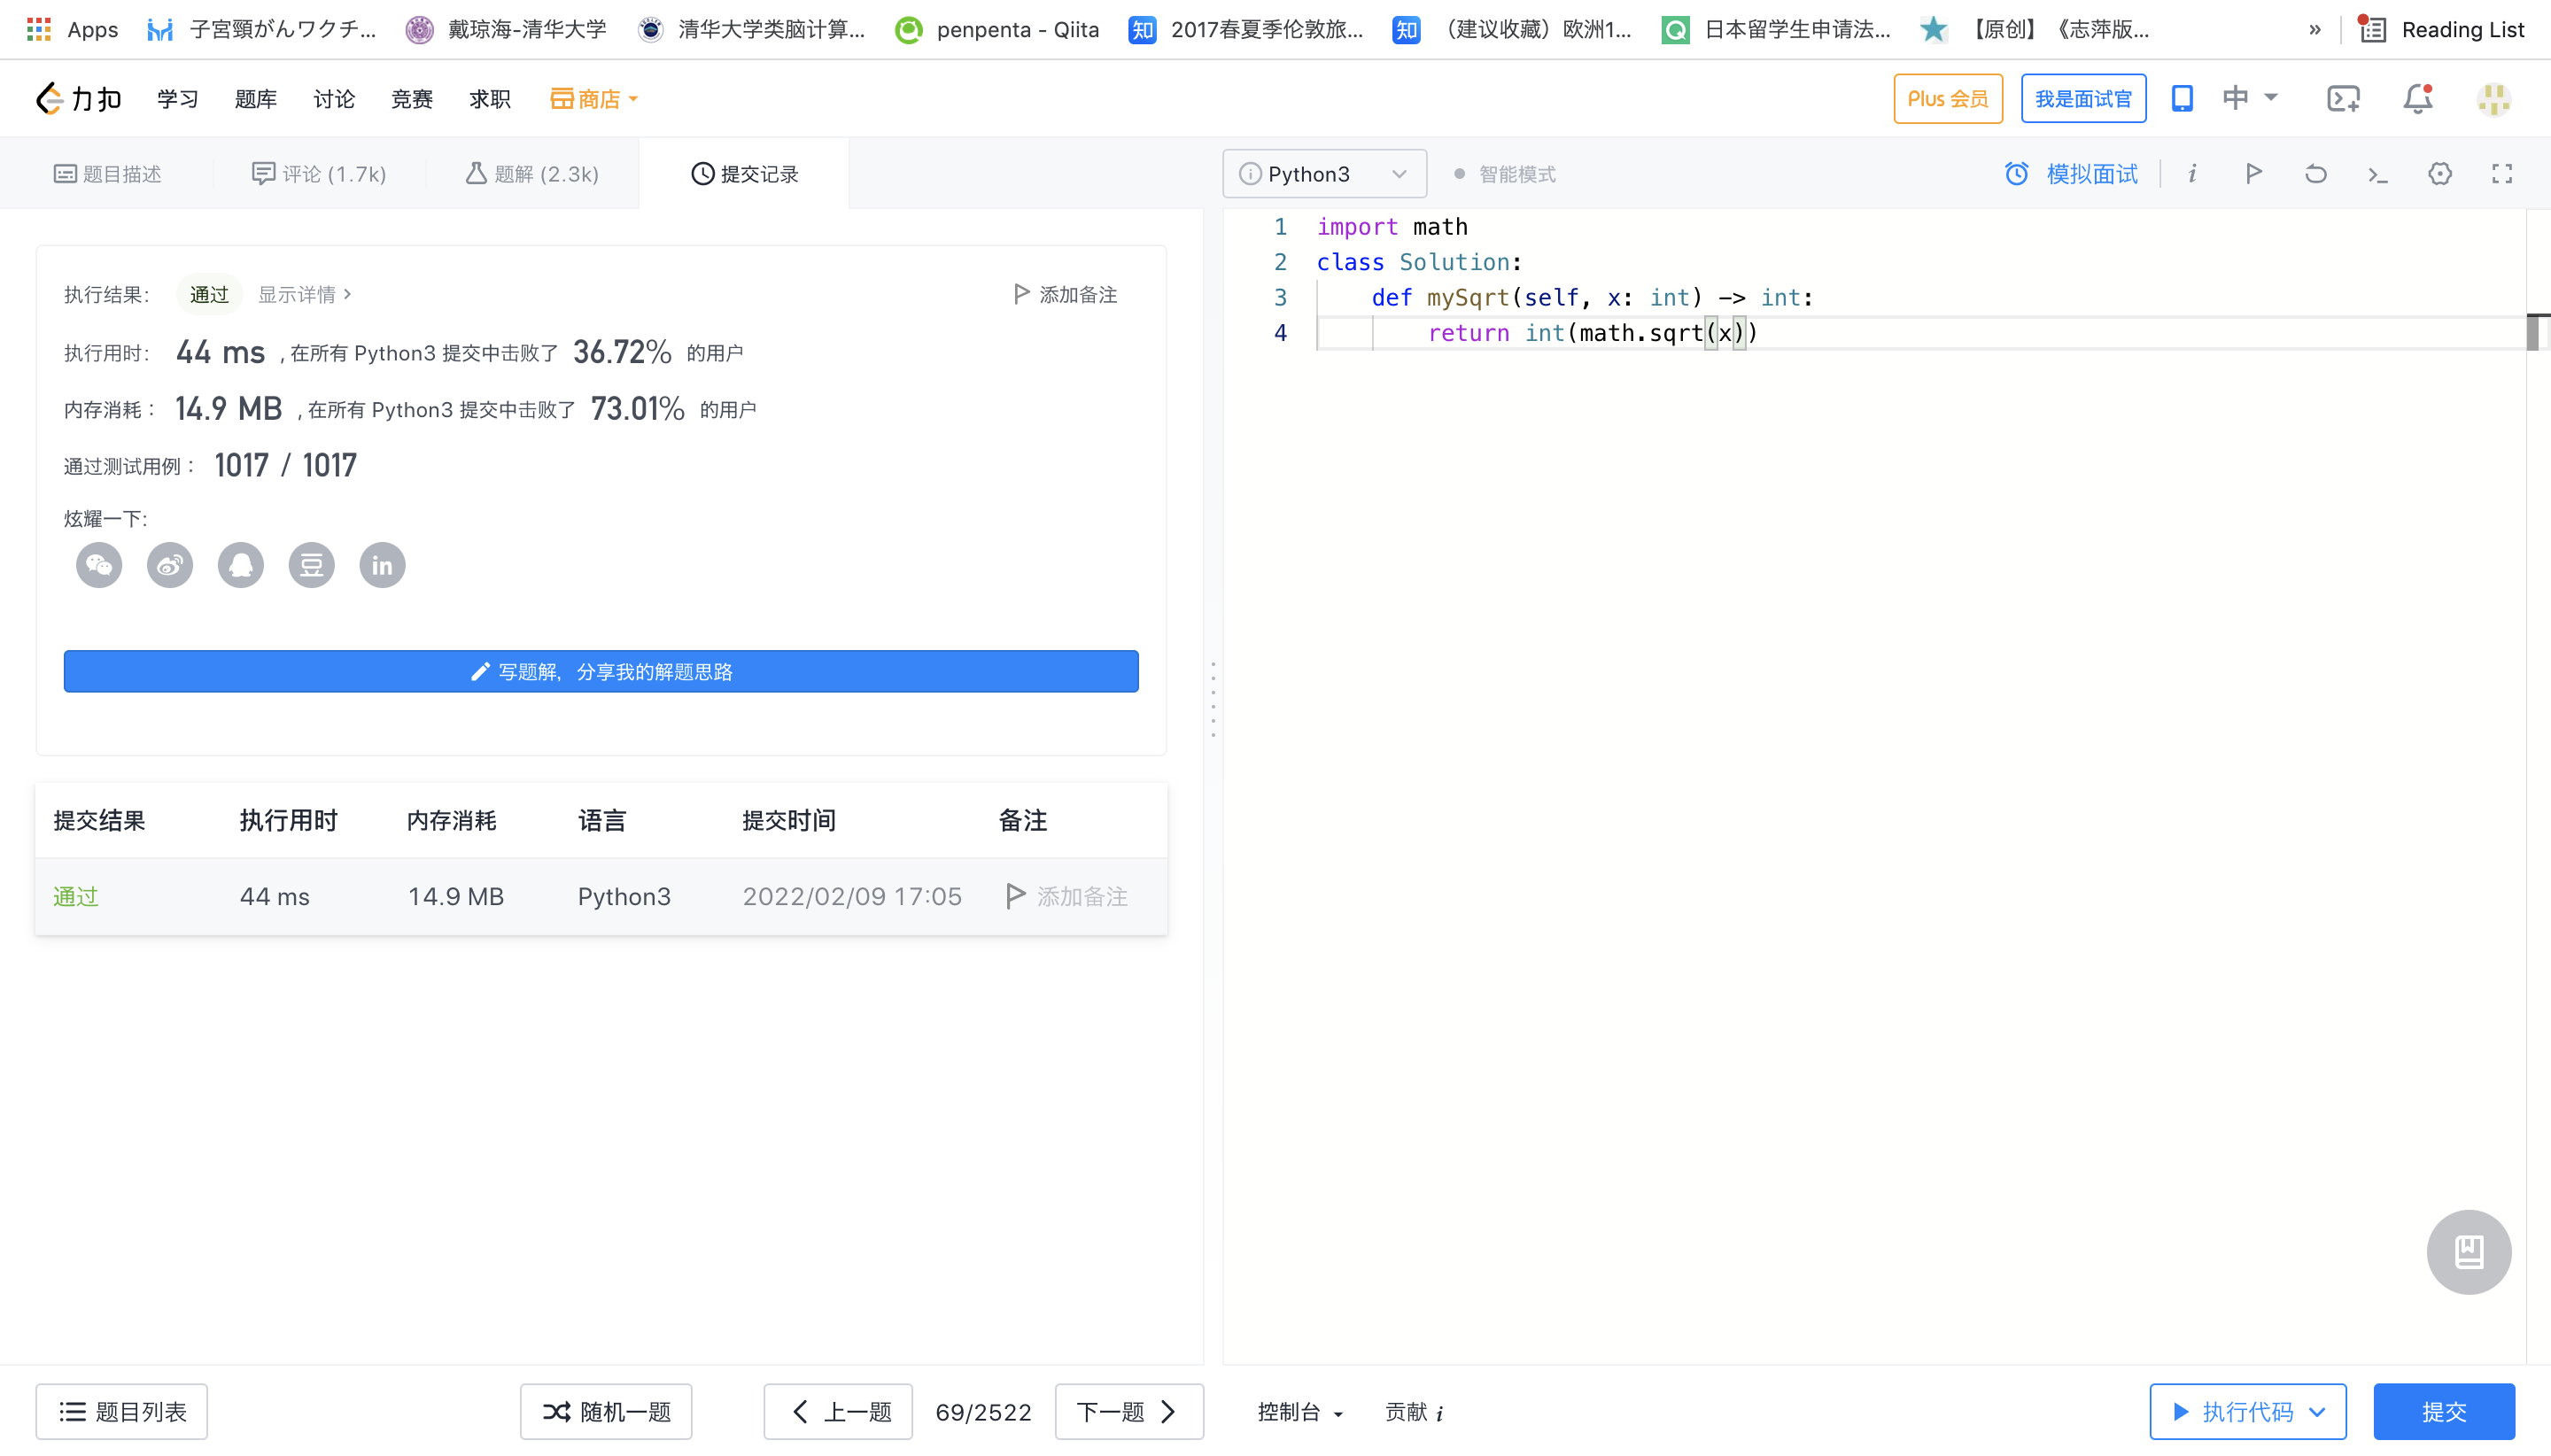
Task: Open the 竞赛 nav menu
Action: pos(411,99)
